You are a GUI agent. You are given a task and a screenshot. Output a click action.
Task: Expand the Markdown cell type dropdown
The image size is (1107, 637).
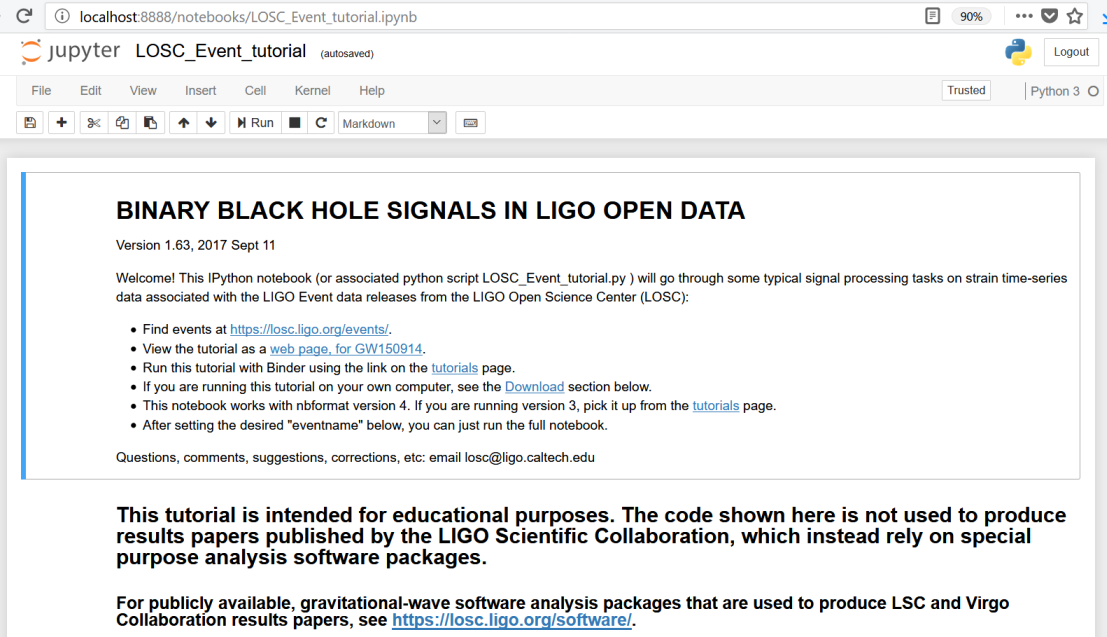[392, 123]
